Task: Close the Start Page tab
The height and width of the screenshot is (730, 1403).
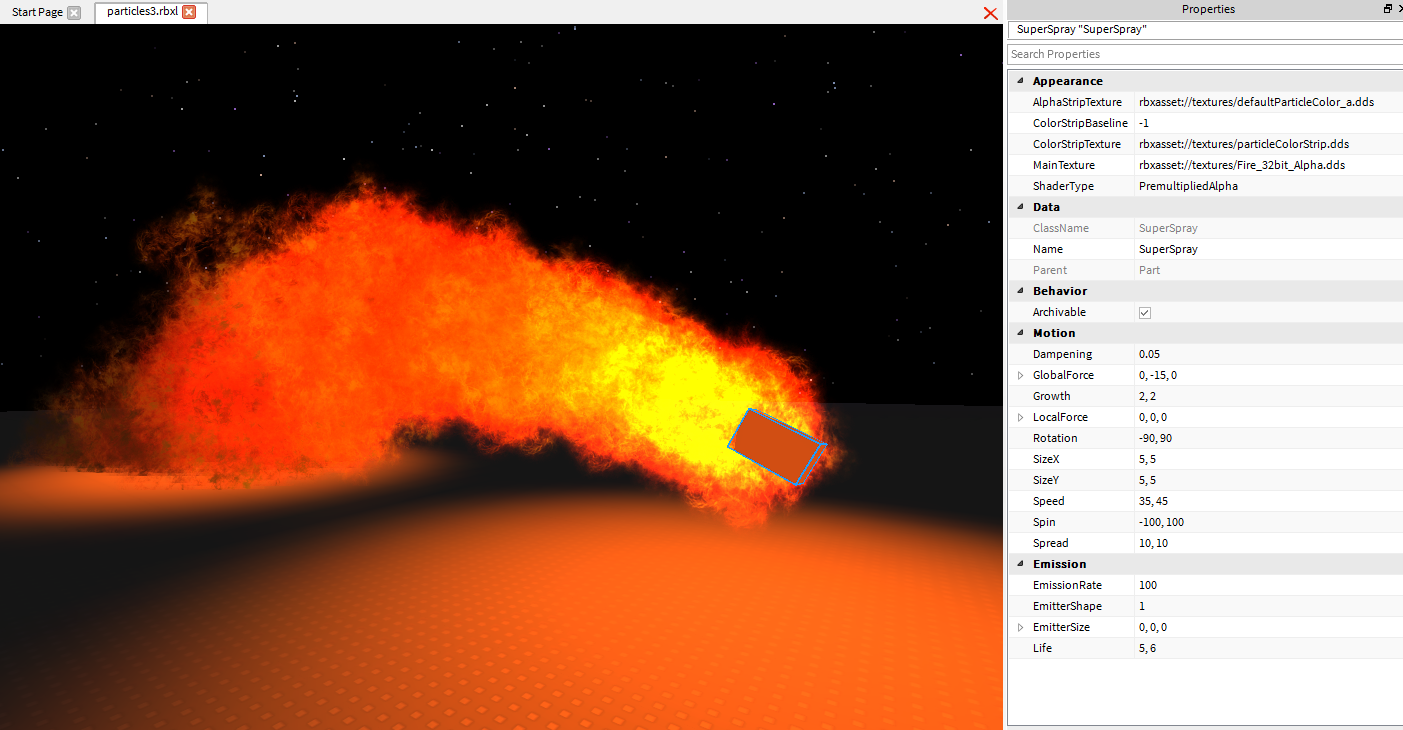Action: (74, 12)
